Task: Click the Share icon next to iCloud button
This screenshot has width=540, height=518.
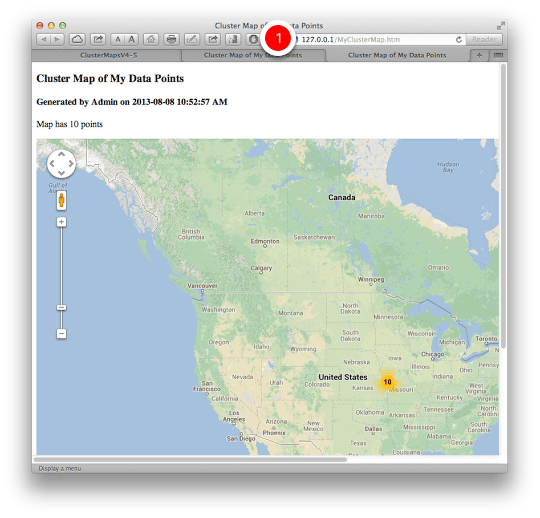Action: tap(98, 40)
